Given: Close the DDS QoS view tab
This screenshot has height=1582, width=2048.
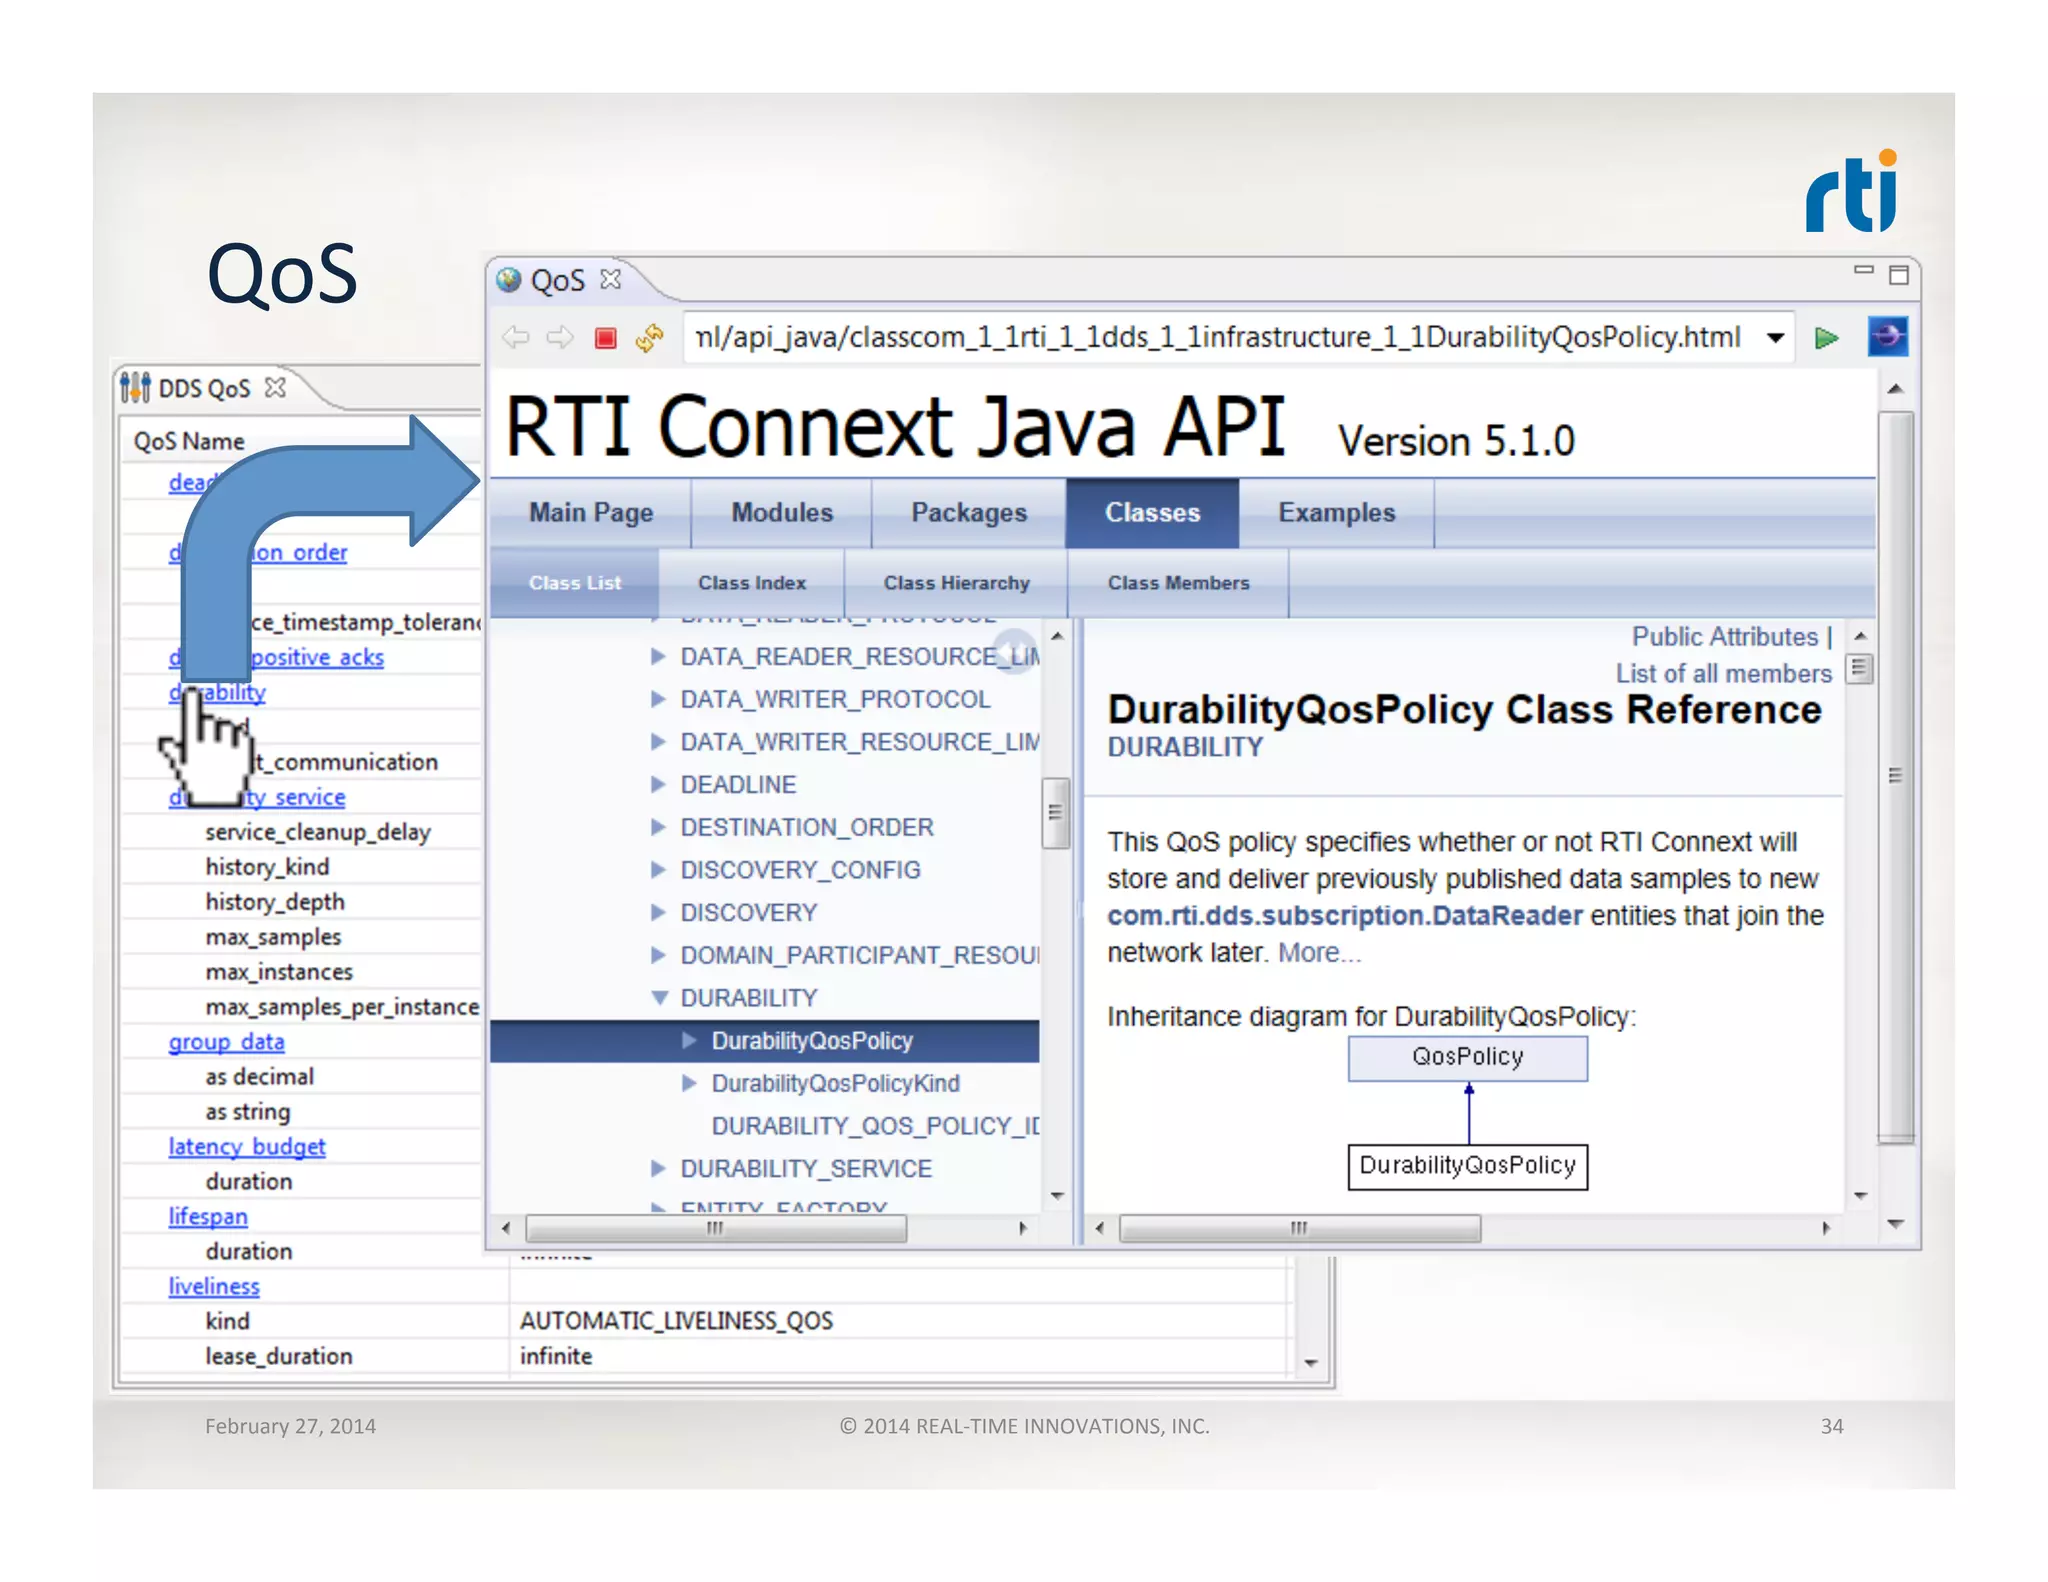Looking at the screenshot, I should click(x=276, y=388).
